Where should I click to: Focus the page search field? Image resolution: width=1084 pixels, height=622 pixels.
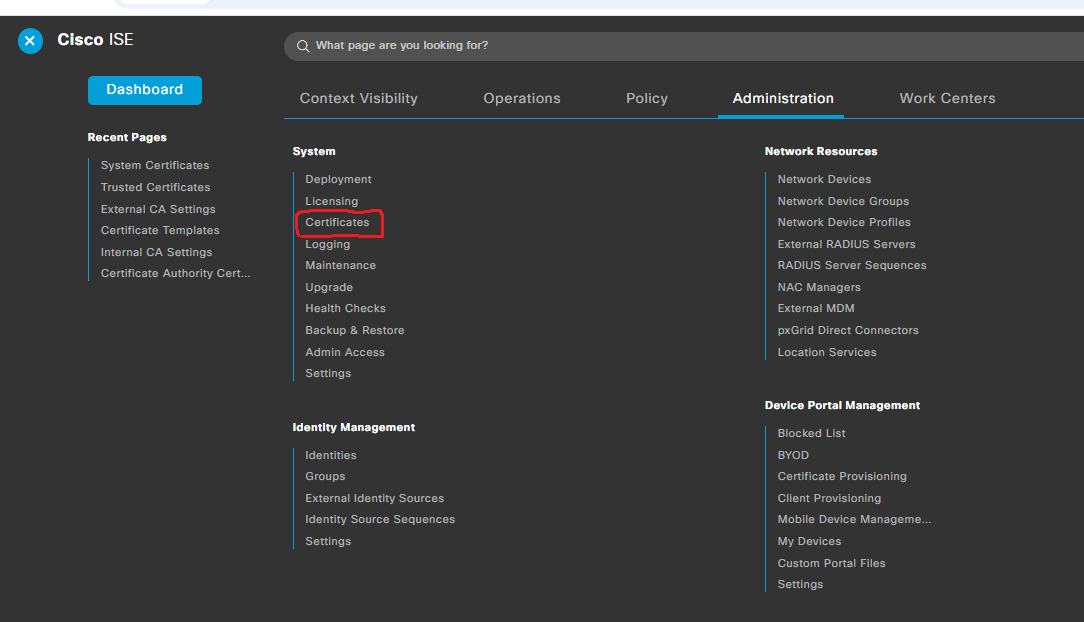coord(684,46)
